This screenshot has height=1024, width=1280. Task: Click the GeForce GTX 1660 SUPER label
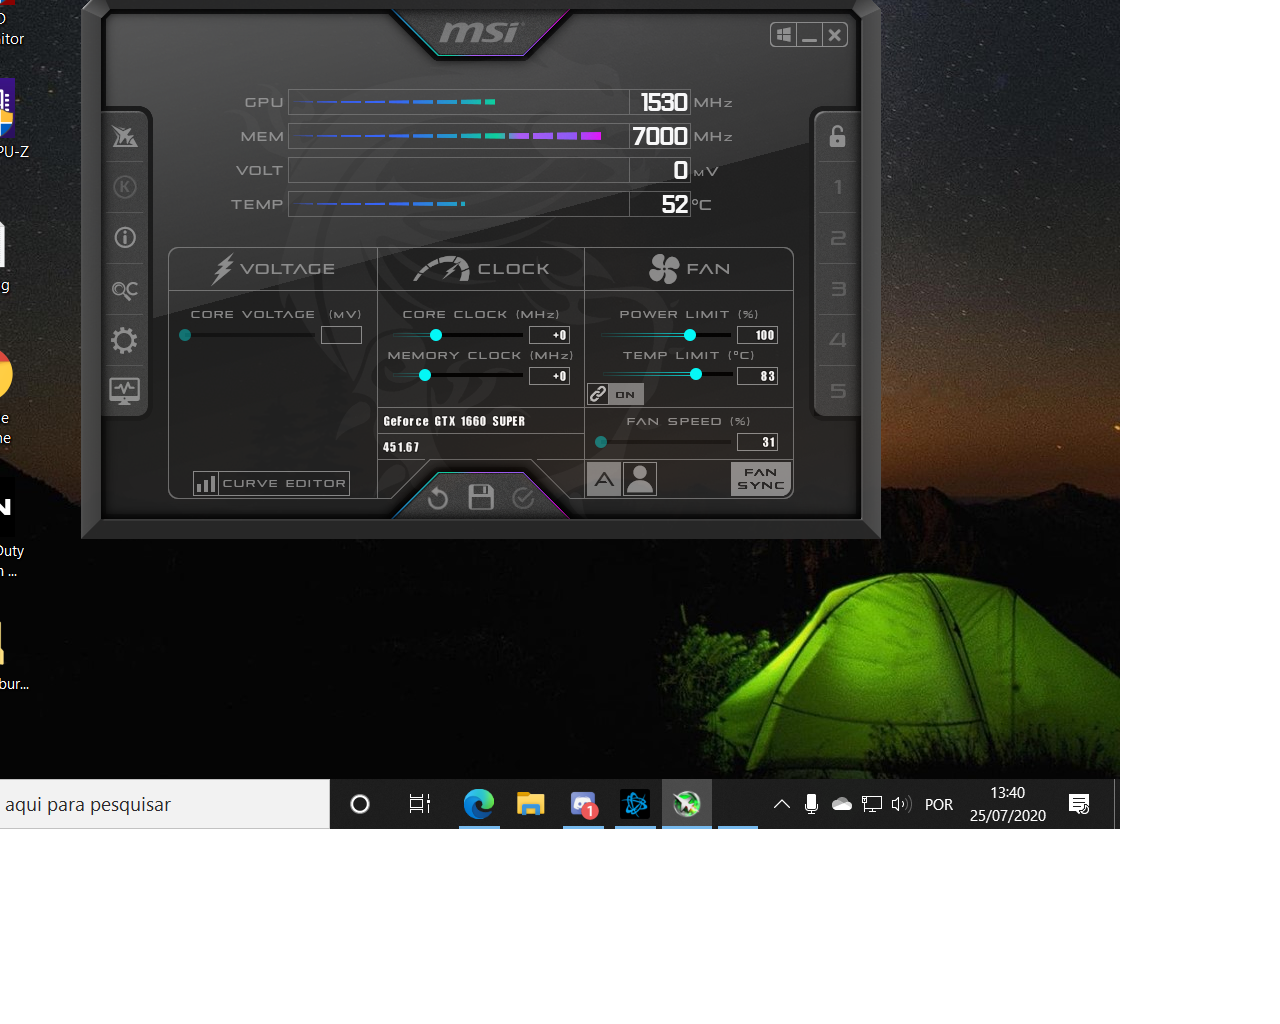(x=454, y=421)
